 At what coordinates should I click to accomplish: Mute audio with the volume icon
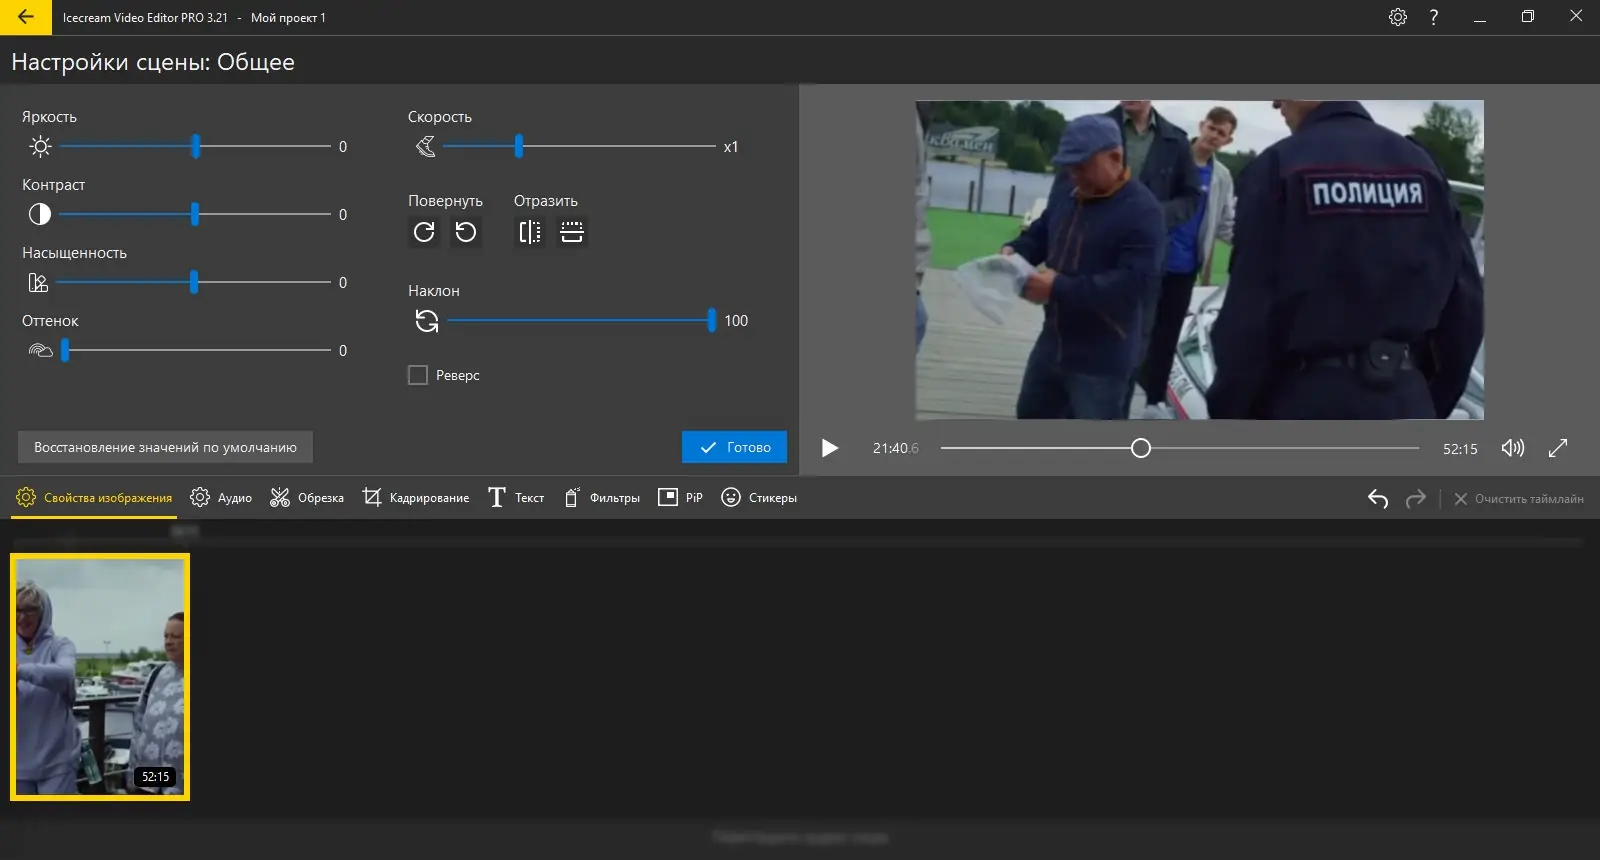point(1512,448)
